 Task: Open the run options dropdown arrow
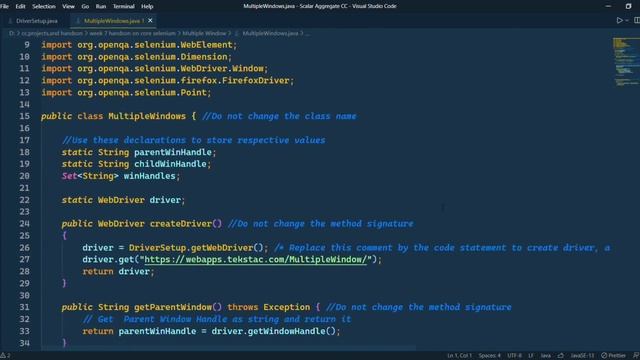[627, 20]
